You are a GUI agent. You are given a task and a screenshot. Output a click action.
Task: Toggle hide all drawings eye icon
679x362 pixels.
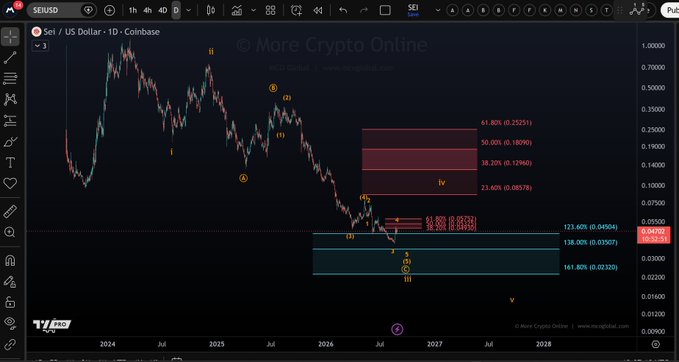coord(10,323)
